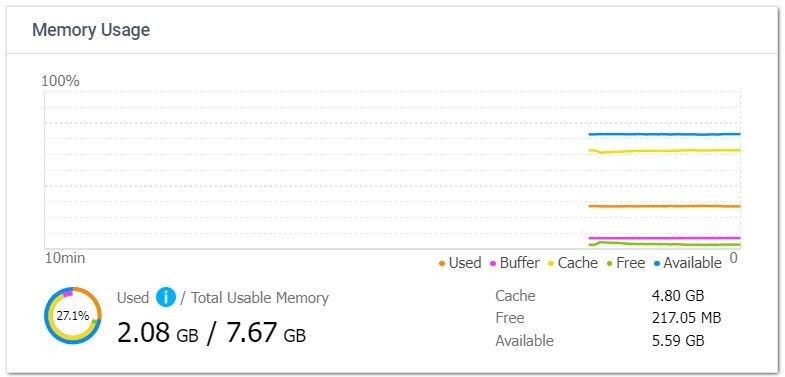Click the blue info icon beside Used

(x=166, y=297)
